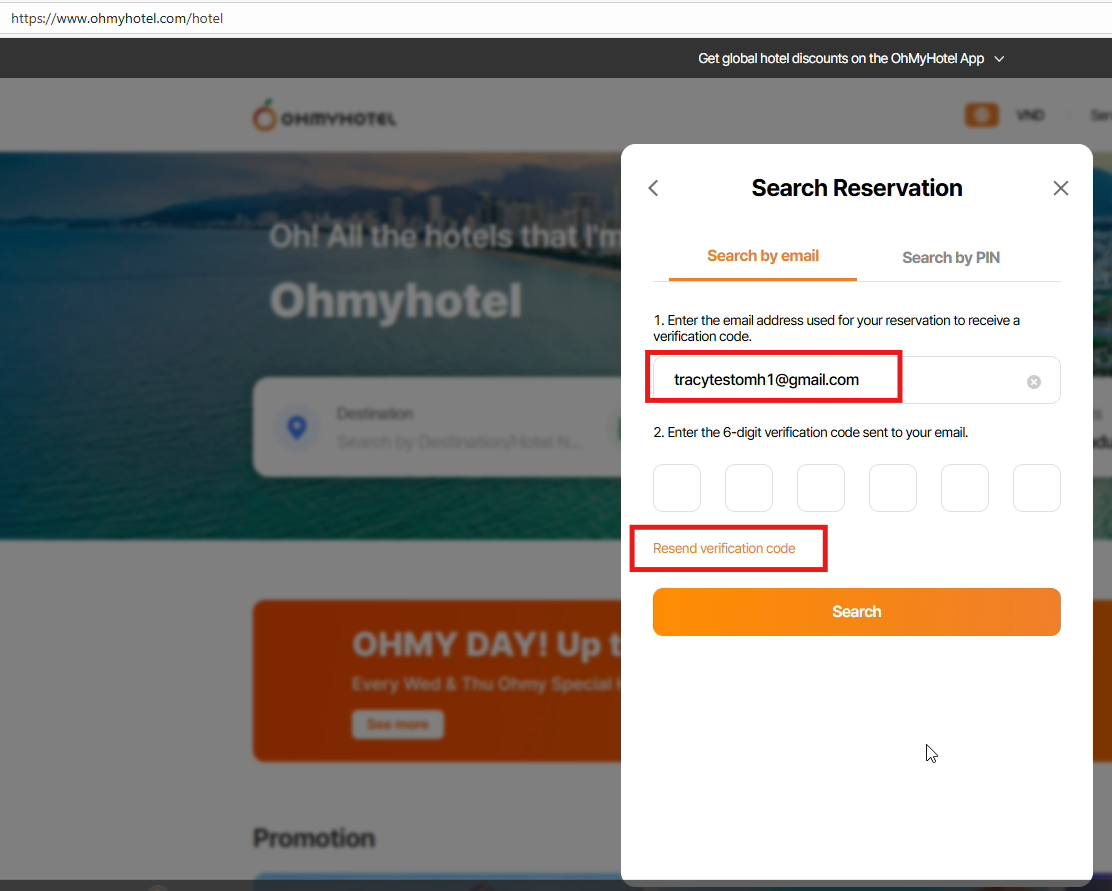
Task: Click the third verification code box
Action: click(821, 488)
